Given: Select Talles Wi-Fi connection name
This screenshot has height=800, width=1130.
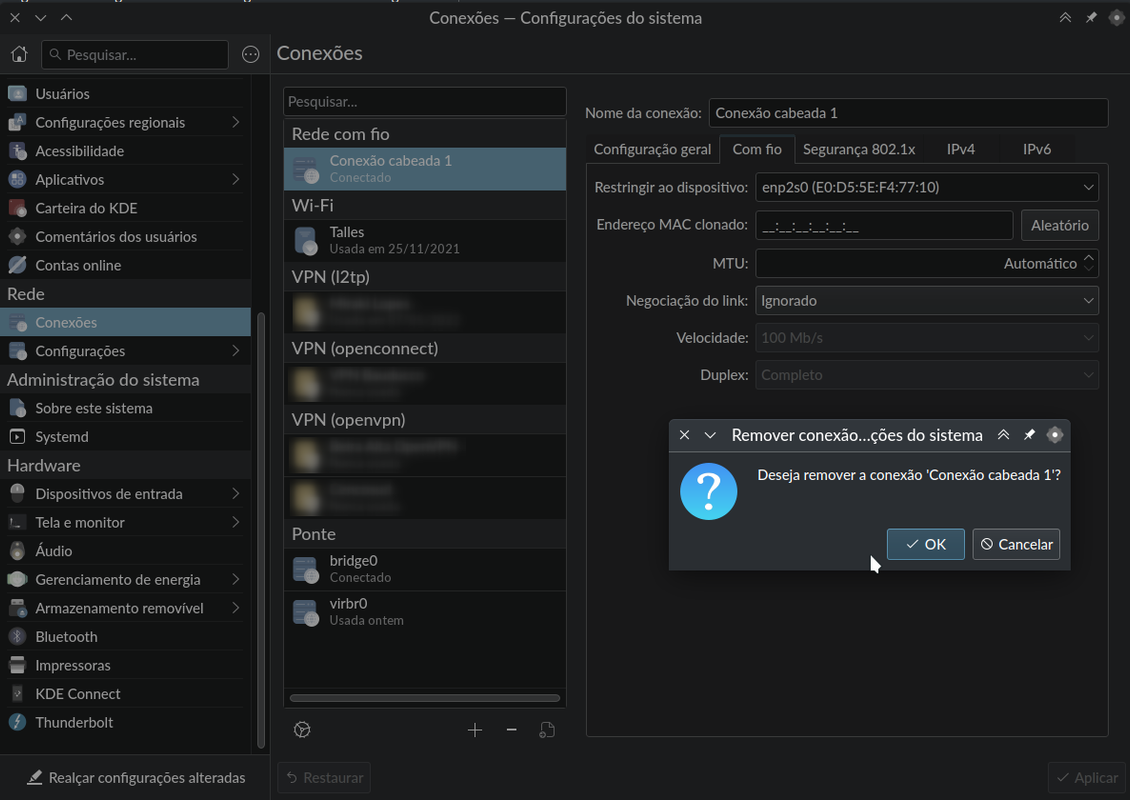Looking at the screenshot, I should (347, 232).
